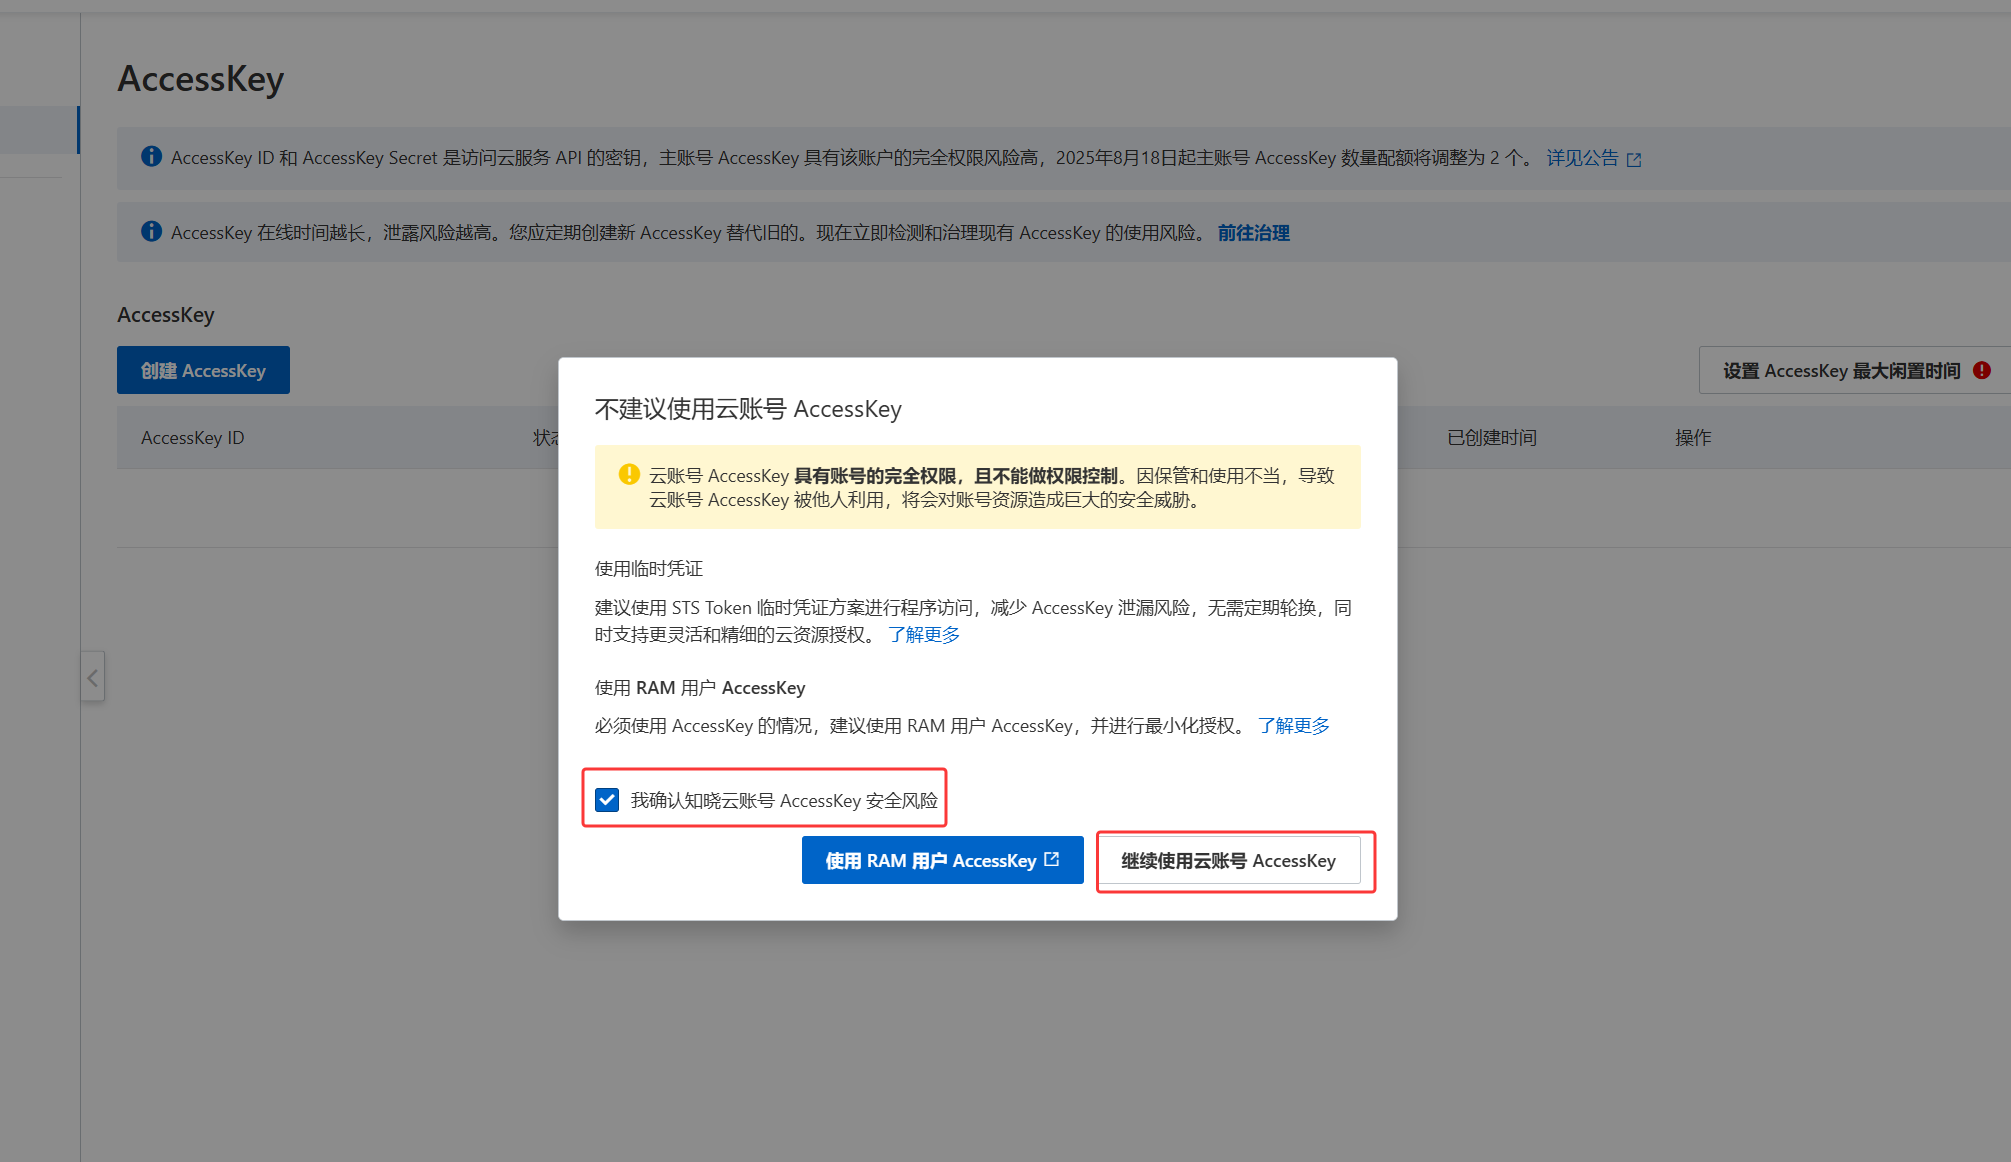Check the AccessKey security risk confirmation checkbox
This screenshot has width=2011, height=1162.
pos(607,800)
